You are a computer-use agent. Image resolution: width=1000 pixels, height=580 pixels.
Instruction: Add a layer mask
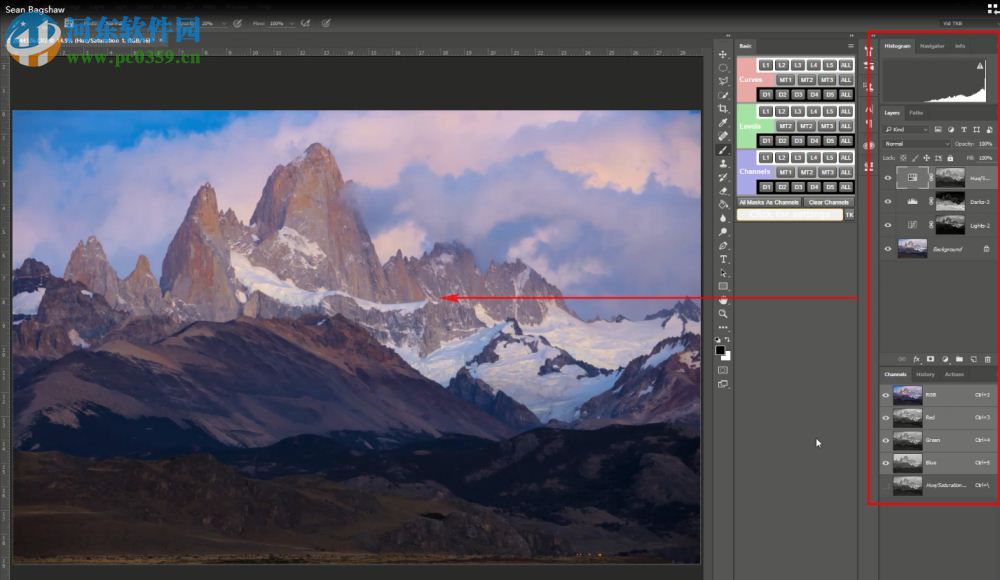coord(930,359)
